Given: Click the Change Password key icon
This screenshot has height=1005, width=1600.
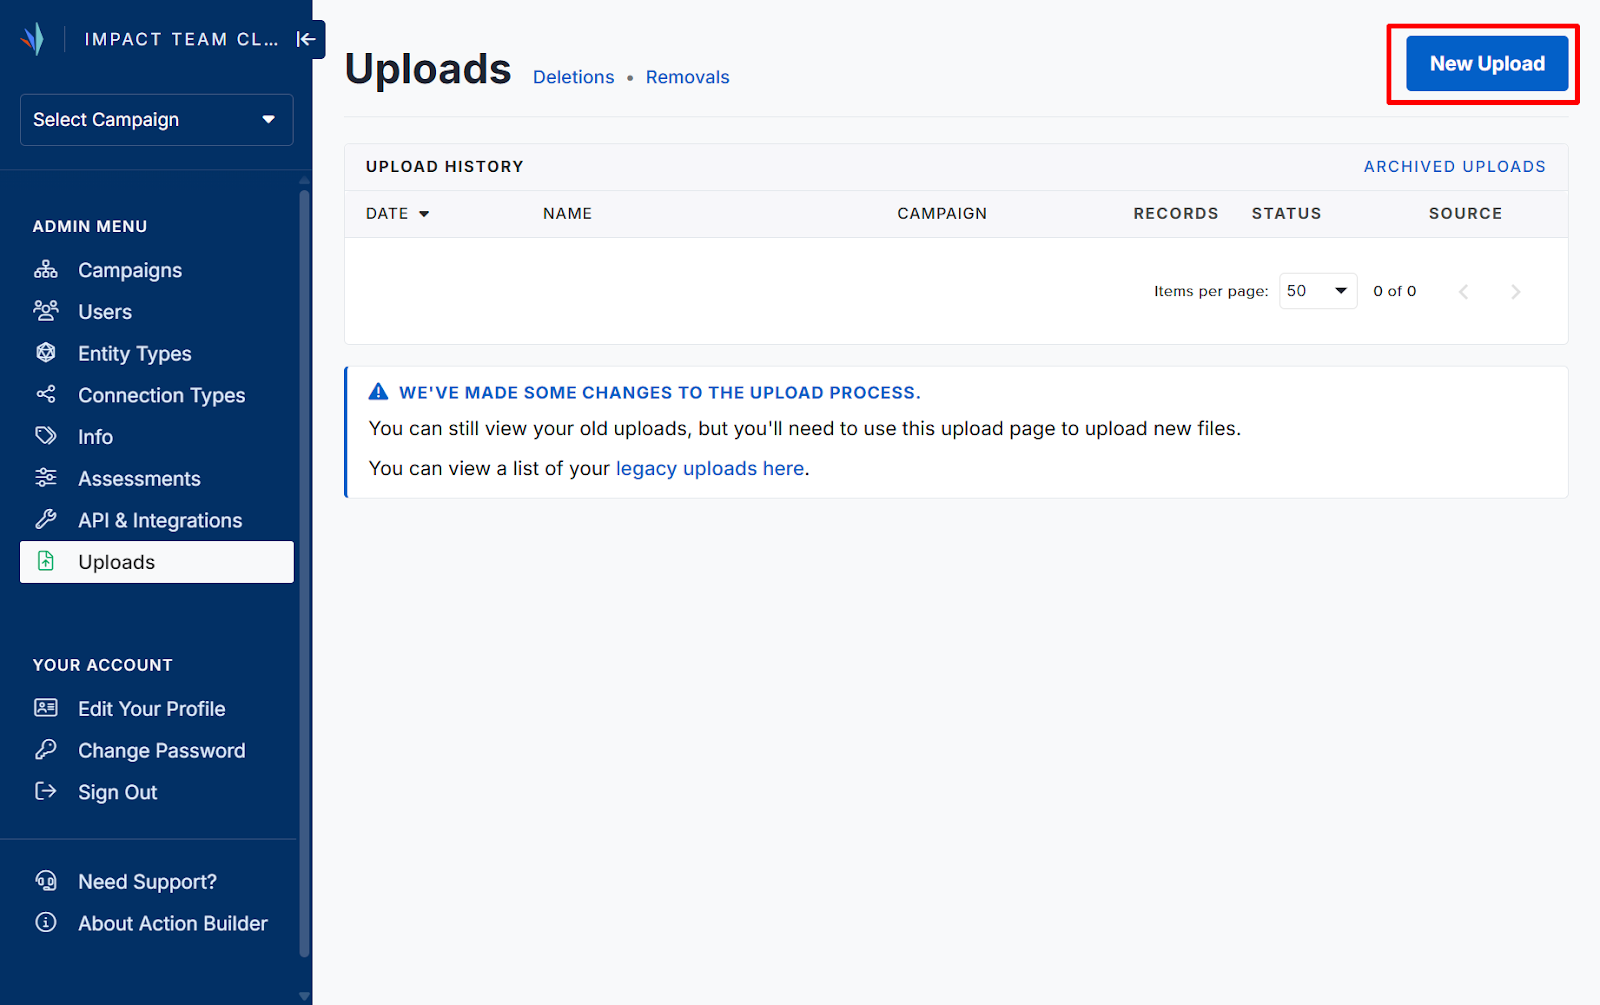Looking at the screenshot, I should 46,750.
